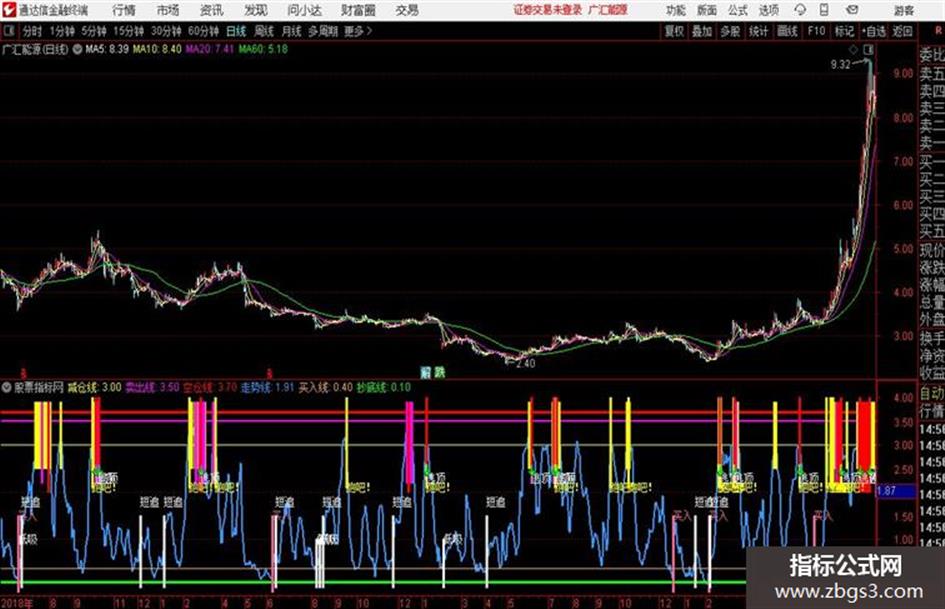945x609 pixels.
Task: Click the 抄底线: 0.10 label
Action: coord(383,388)
